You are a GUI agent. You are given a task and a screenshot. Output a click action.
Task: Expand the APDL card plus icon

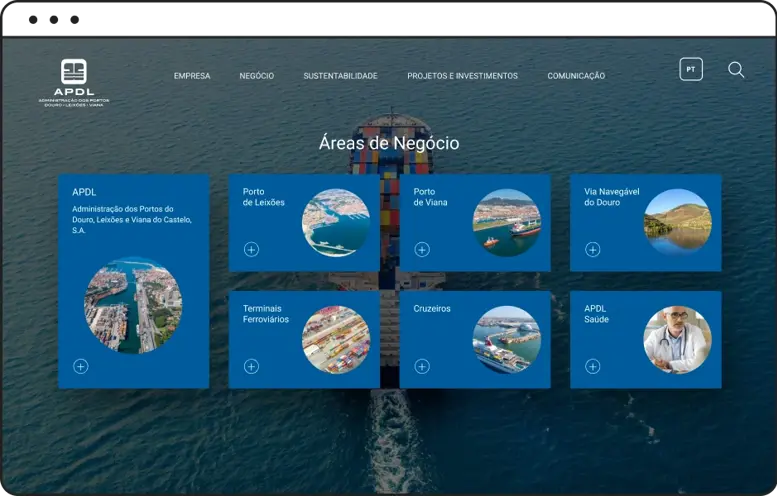(81, 367)
